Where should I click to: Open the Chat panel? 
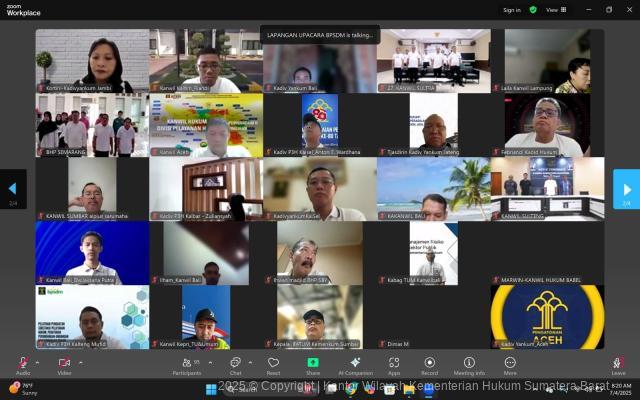click(x=235, y=363)
